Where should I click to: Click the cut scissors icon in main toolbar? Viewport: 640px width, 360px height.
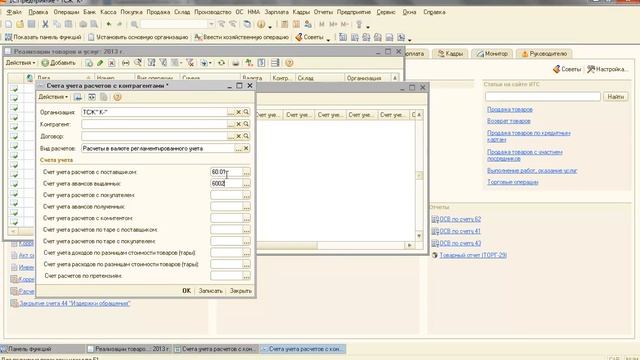coord(45,24)
